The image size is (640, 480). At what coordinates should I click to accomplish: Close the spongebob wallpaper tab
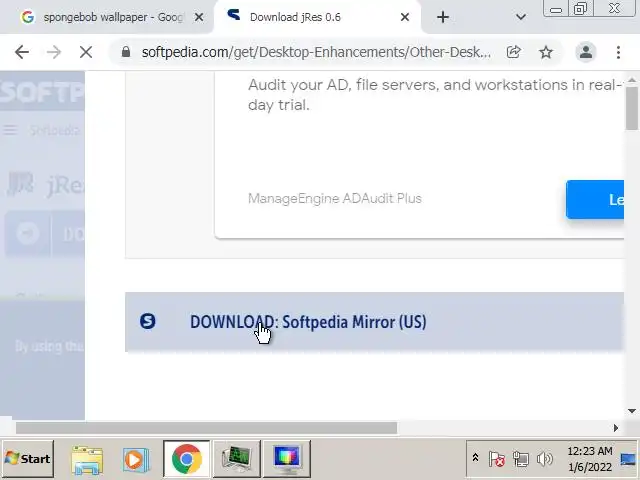[x=199, y=17]
